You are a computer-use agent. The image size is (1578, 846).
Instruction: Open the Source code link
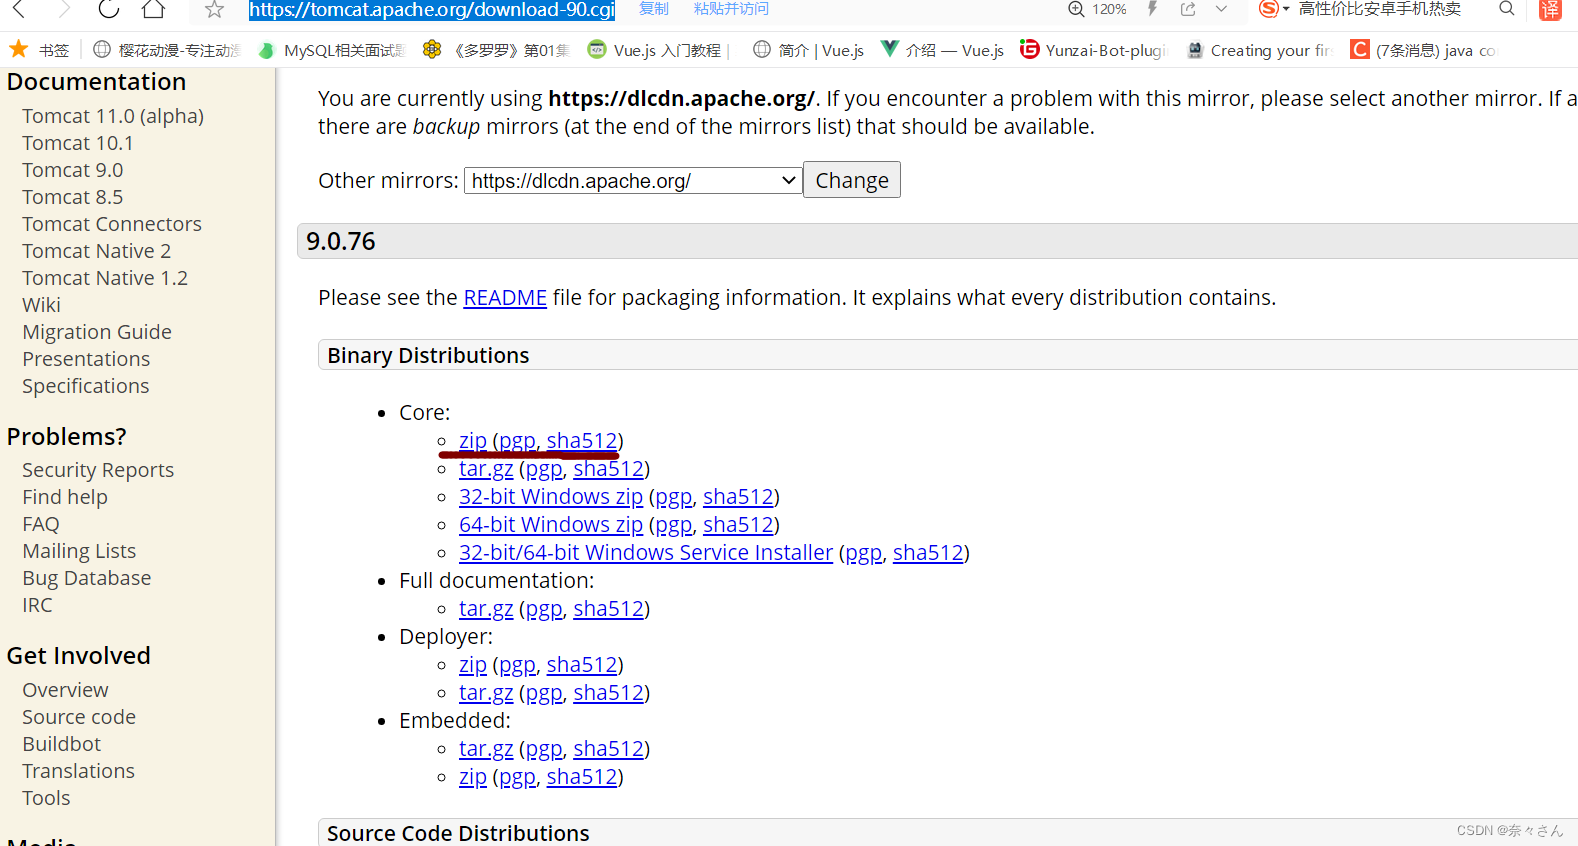pyautogui.click(x=79, y=717)
